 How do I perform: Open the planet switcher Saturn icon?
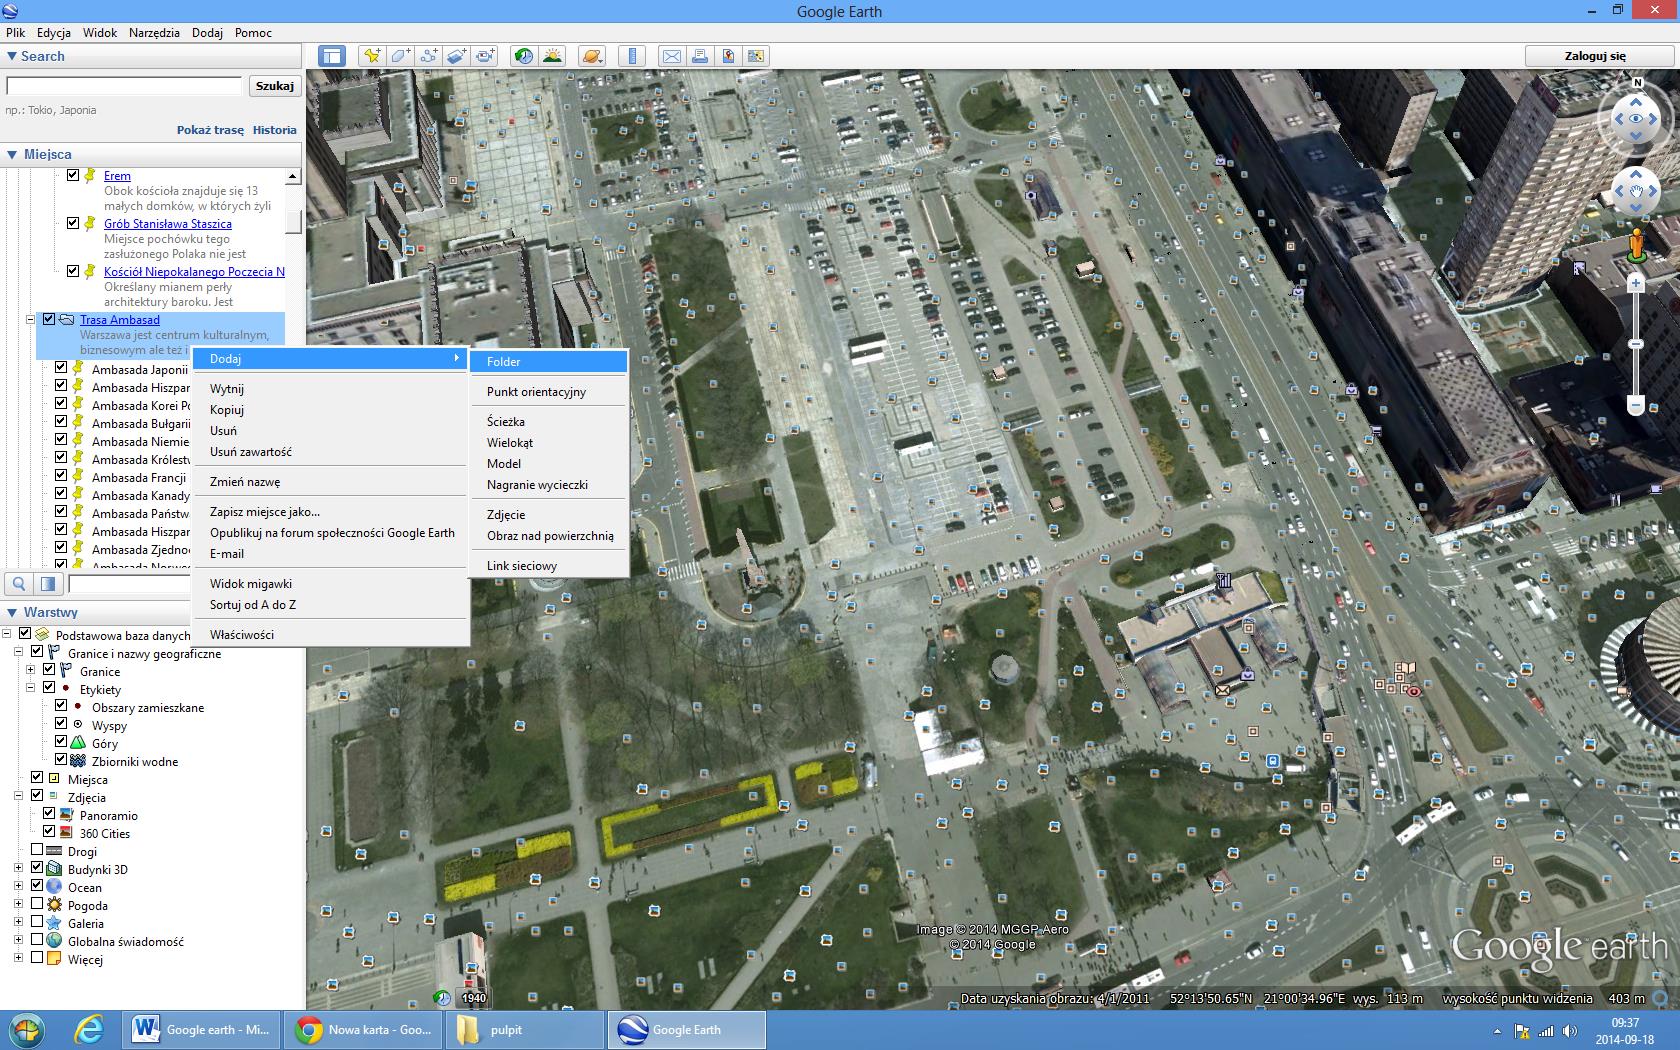point(591,56)
